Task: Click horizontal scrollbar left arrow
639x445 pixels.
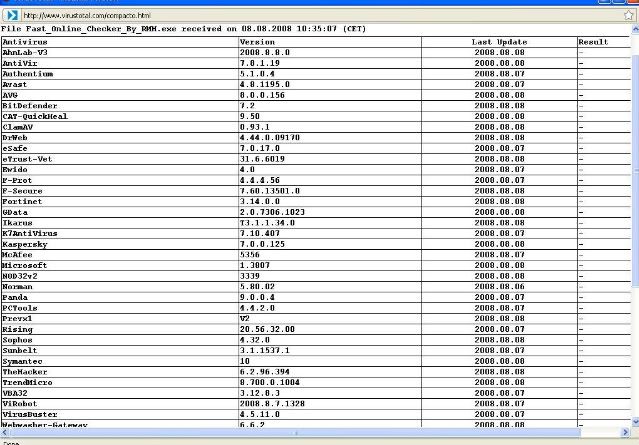Action: 4,432
